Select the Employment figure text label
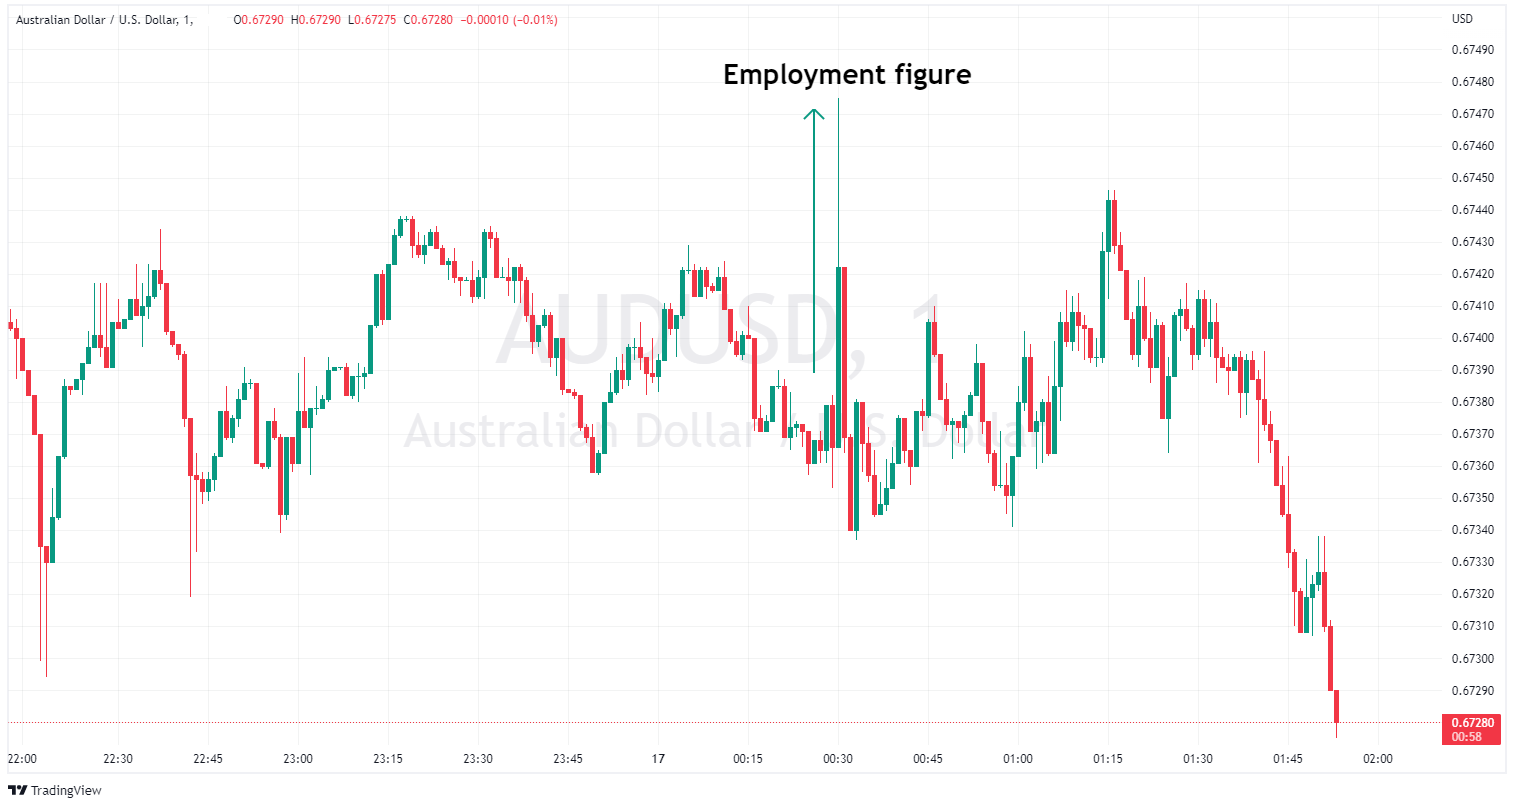The image size is (1516, 808). click(x=846, y=75)
